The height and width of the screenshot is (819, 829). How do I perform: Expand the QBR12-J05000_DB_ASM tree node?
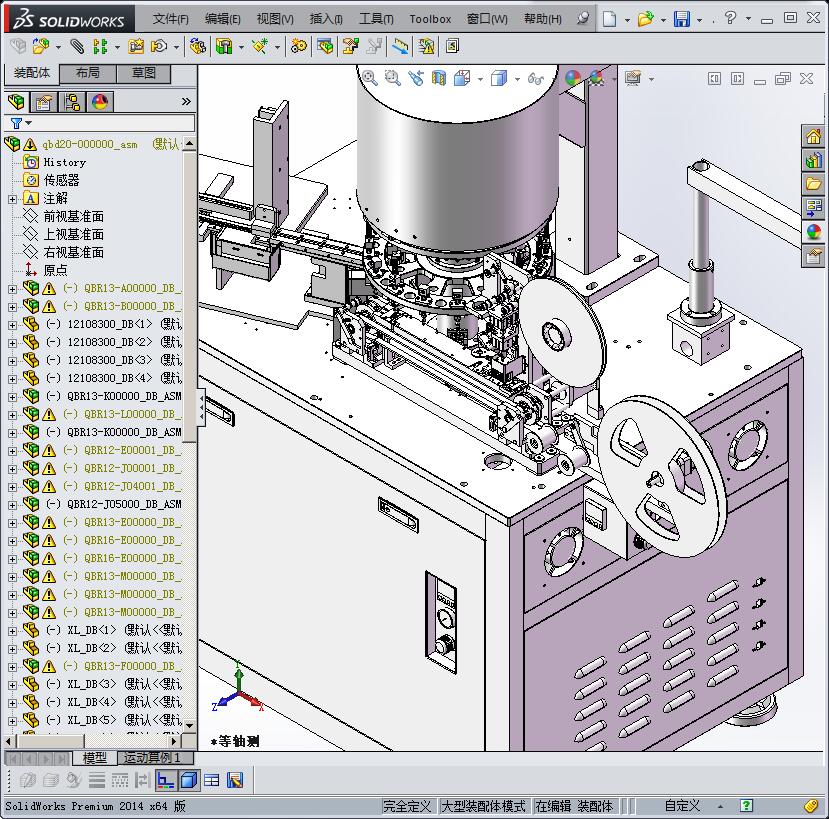coord(12,505)
